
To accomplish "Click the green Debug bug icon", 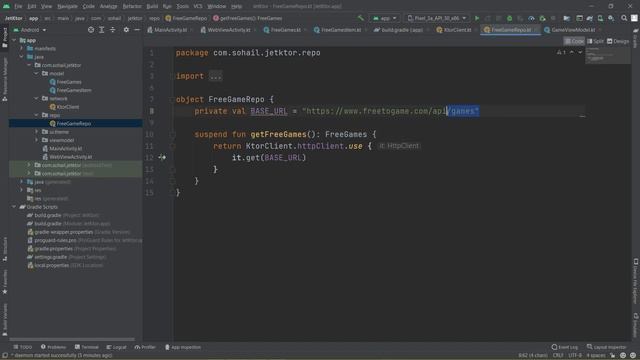I will 509,18.
